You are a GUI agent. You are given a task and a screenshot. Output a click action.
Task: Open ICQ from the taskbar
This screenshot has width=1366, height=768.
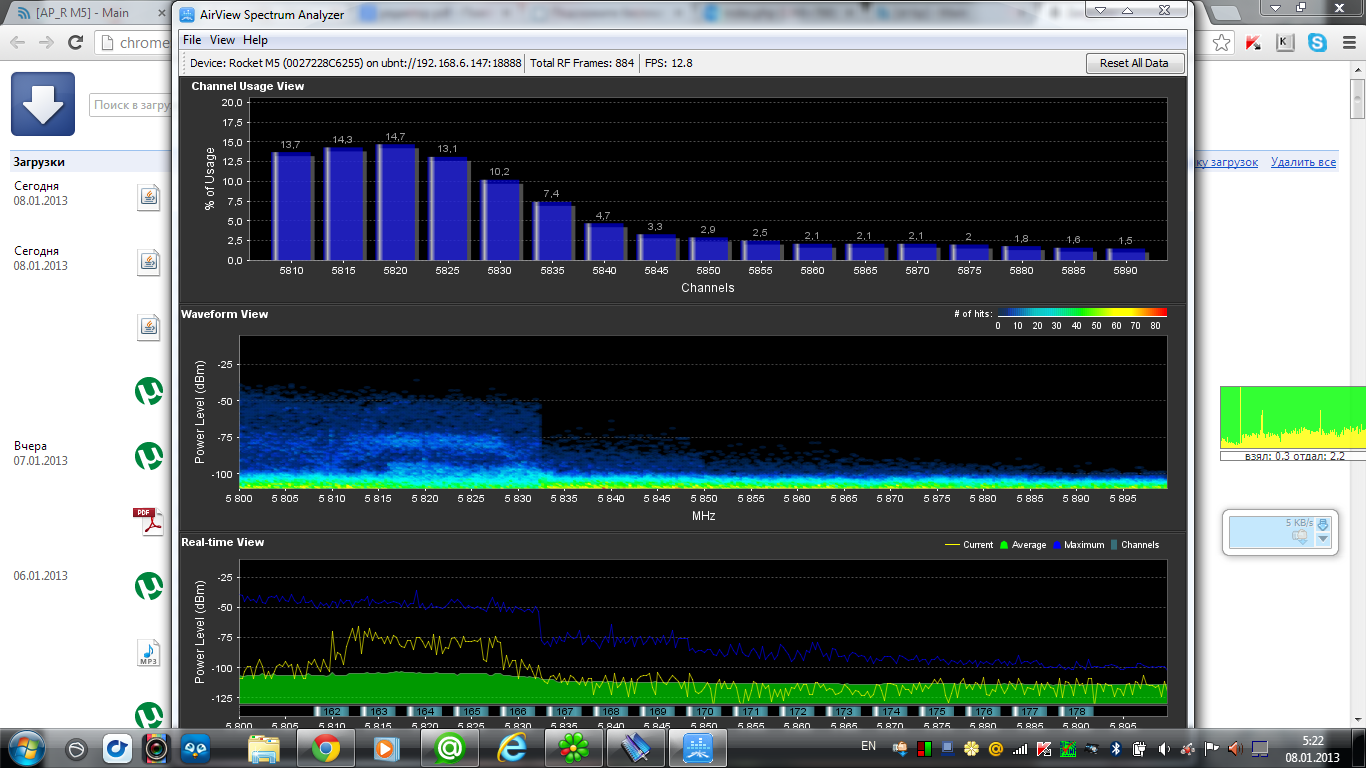tap(574, 747)
